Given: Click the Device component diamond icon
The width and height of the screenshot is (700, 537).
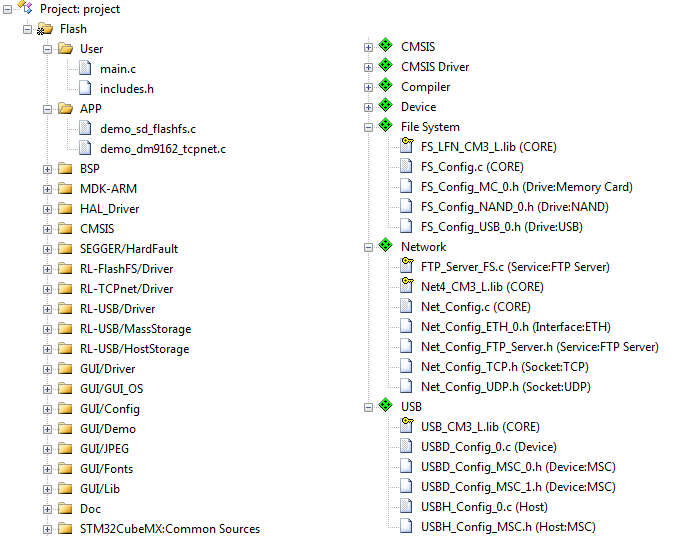Looking at the screenshot, I should (386, 105).
